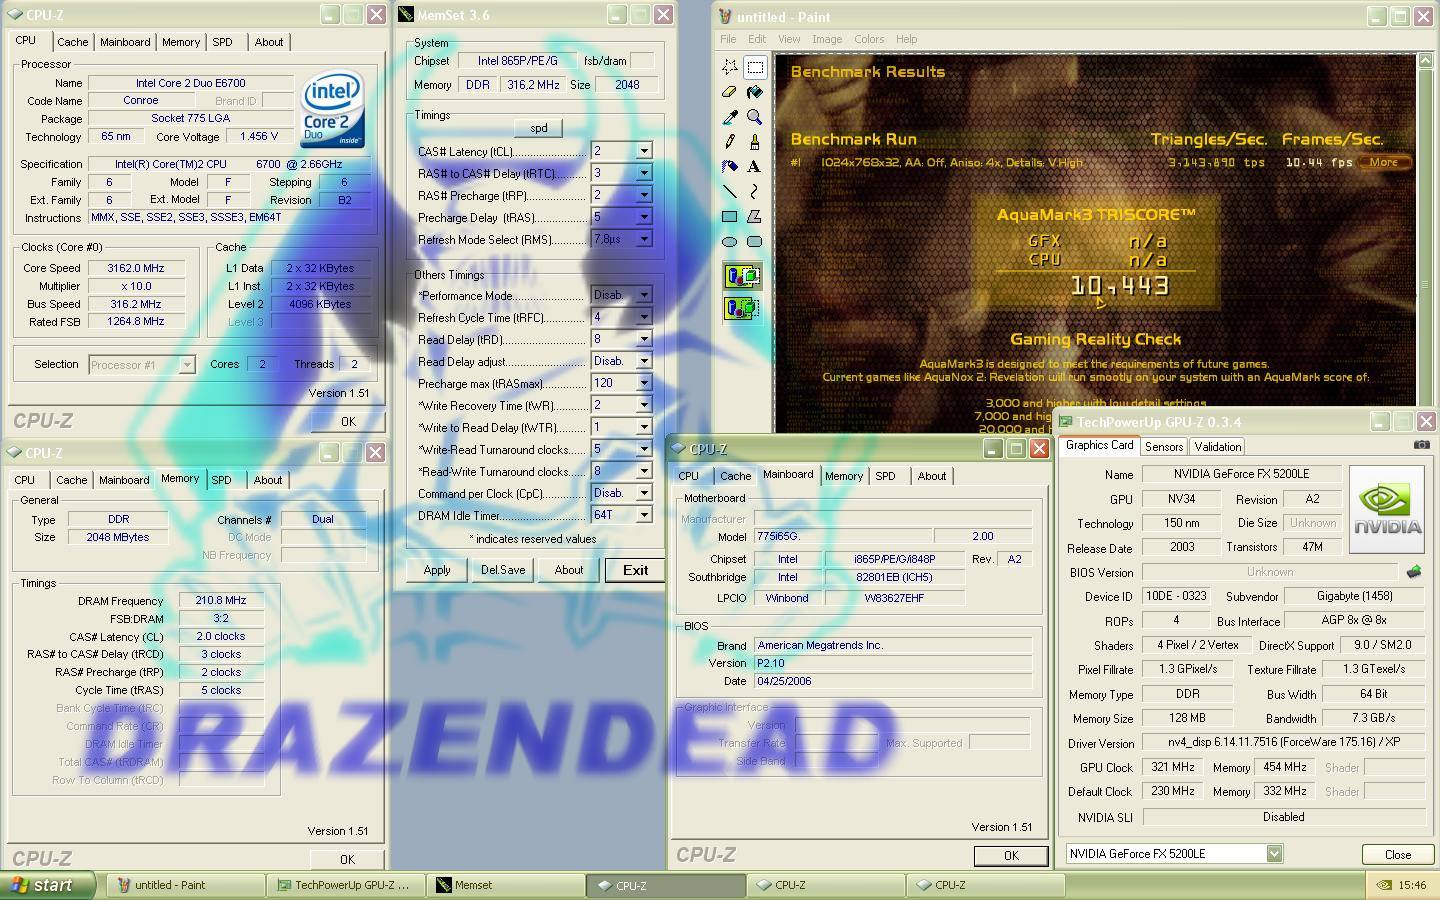The height and width of the screenshot is (900, 1440).
Task: Click the GPU-Z screenshot camera icon
Action: coord(1422,444)
